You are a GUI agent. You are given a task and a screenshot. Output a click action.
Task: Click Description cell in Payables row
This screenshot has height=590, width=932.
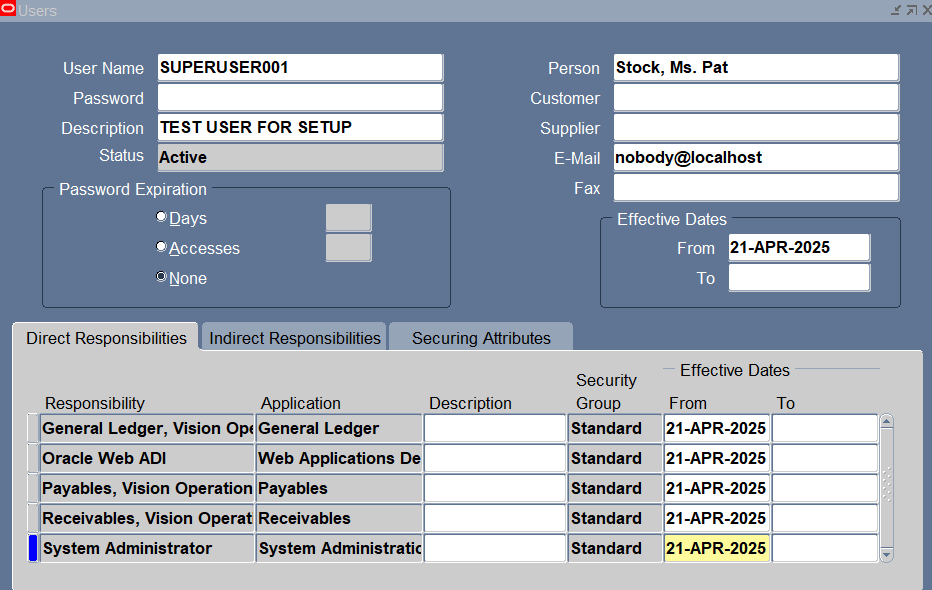tap(495, 488)
